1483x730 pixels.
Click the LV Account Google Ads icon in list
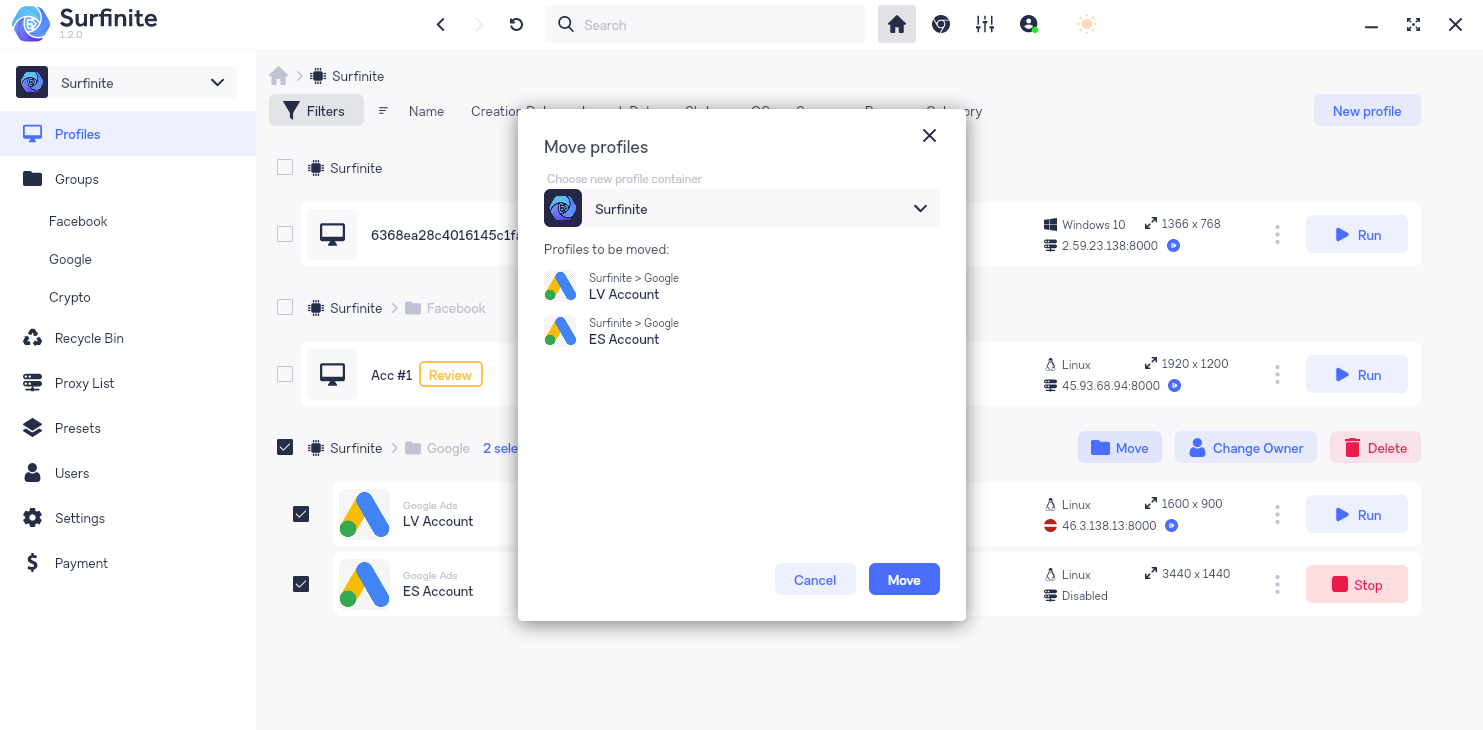[364, 514]
